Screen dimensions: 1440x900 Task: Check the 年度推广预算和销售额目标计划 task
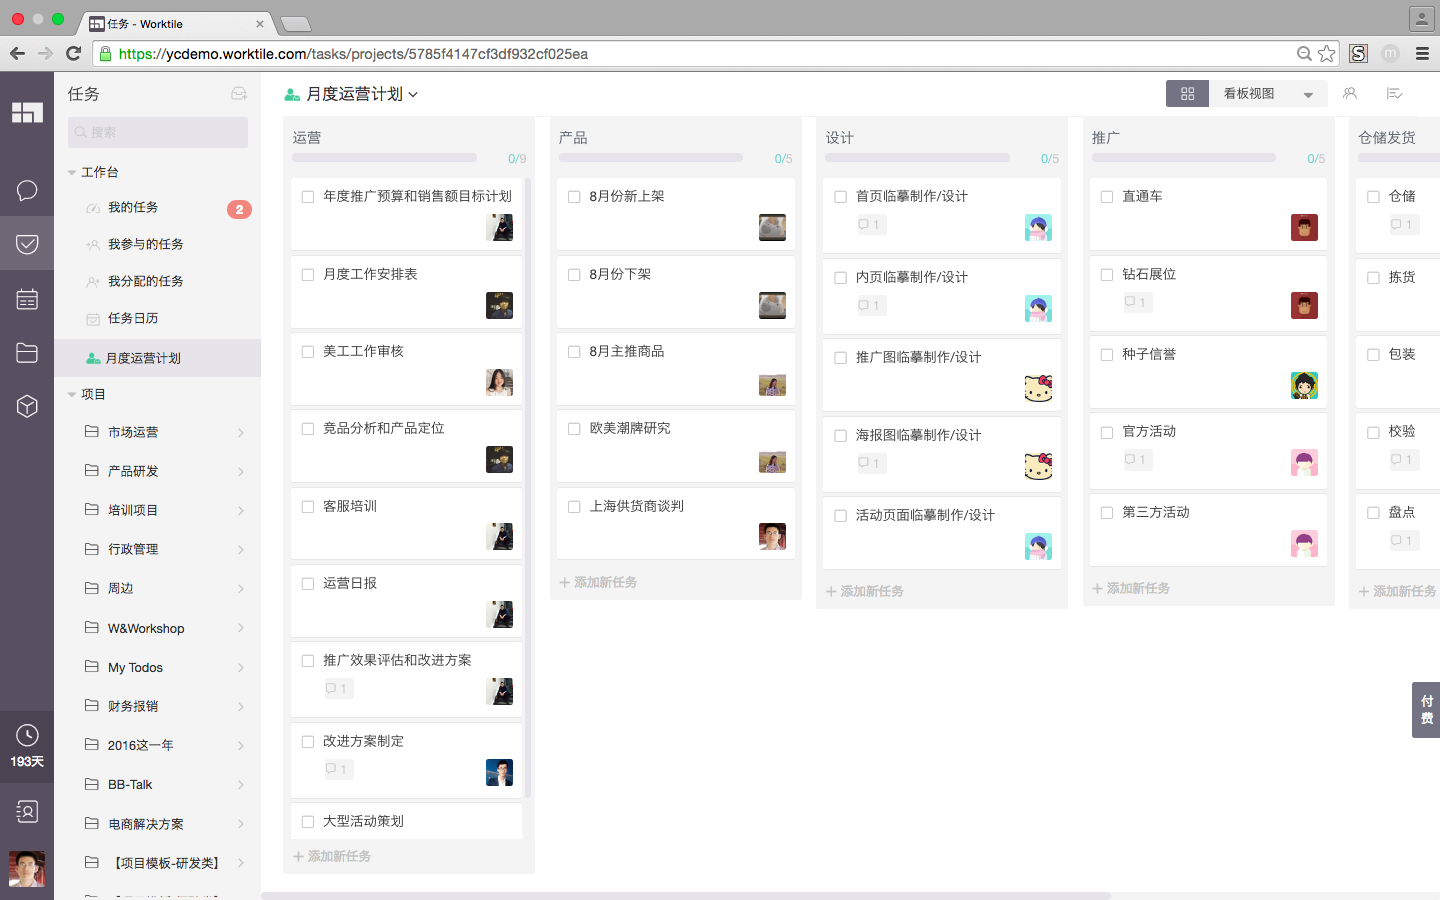(308, 197)
